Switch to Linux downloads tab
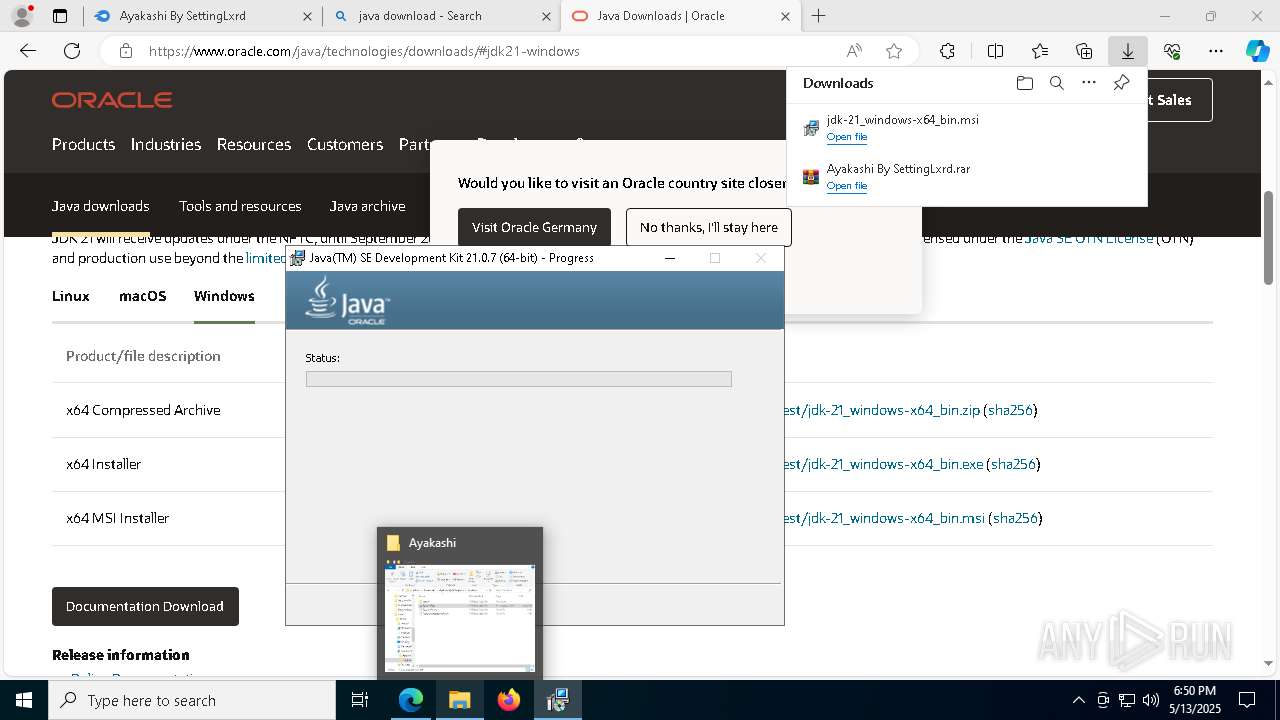The height and width of the screenshot is (720, 1280). click(x=71, y=296)
